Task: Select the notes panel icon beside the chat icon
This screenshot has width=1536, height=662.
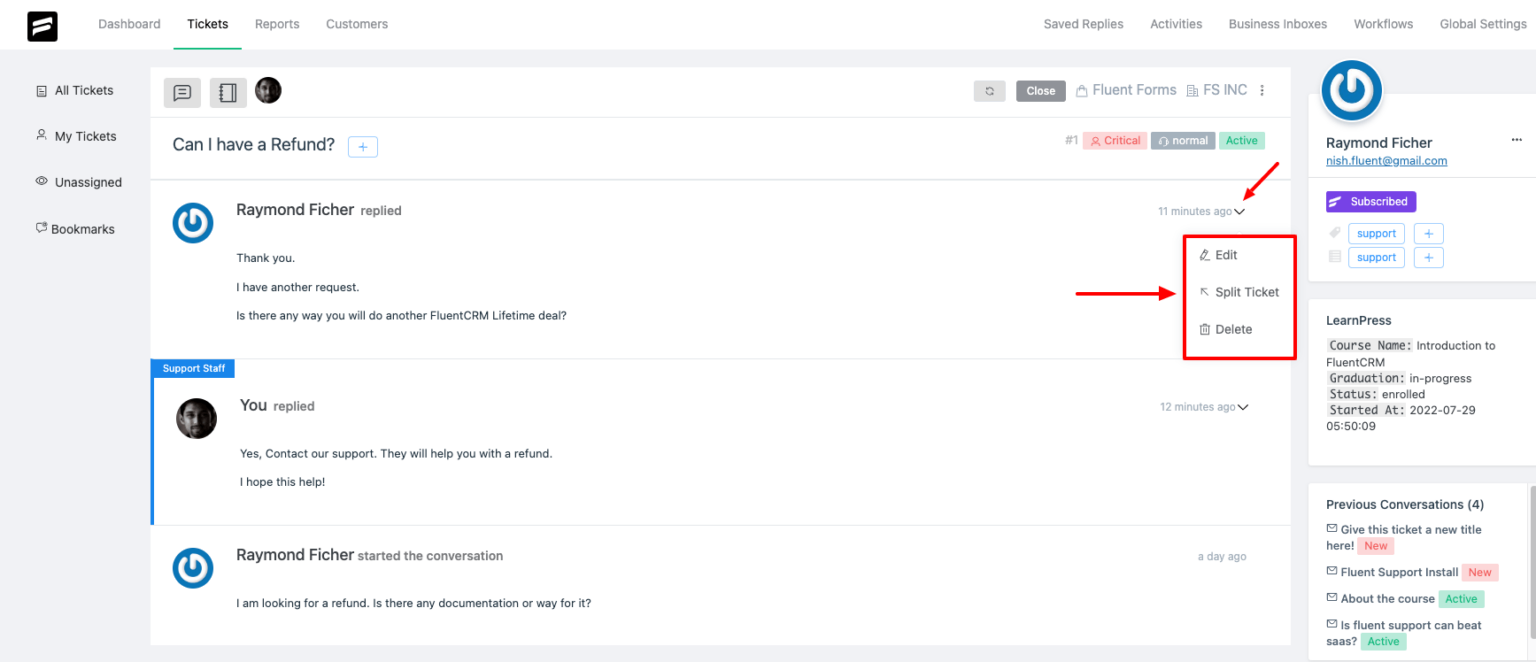Action: tap(228, 91)
